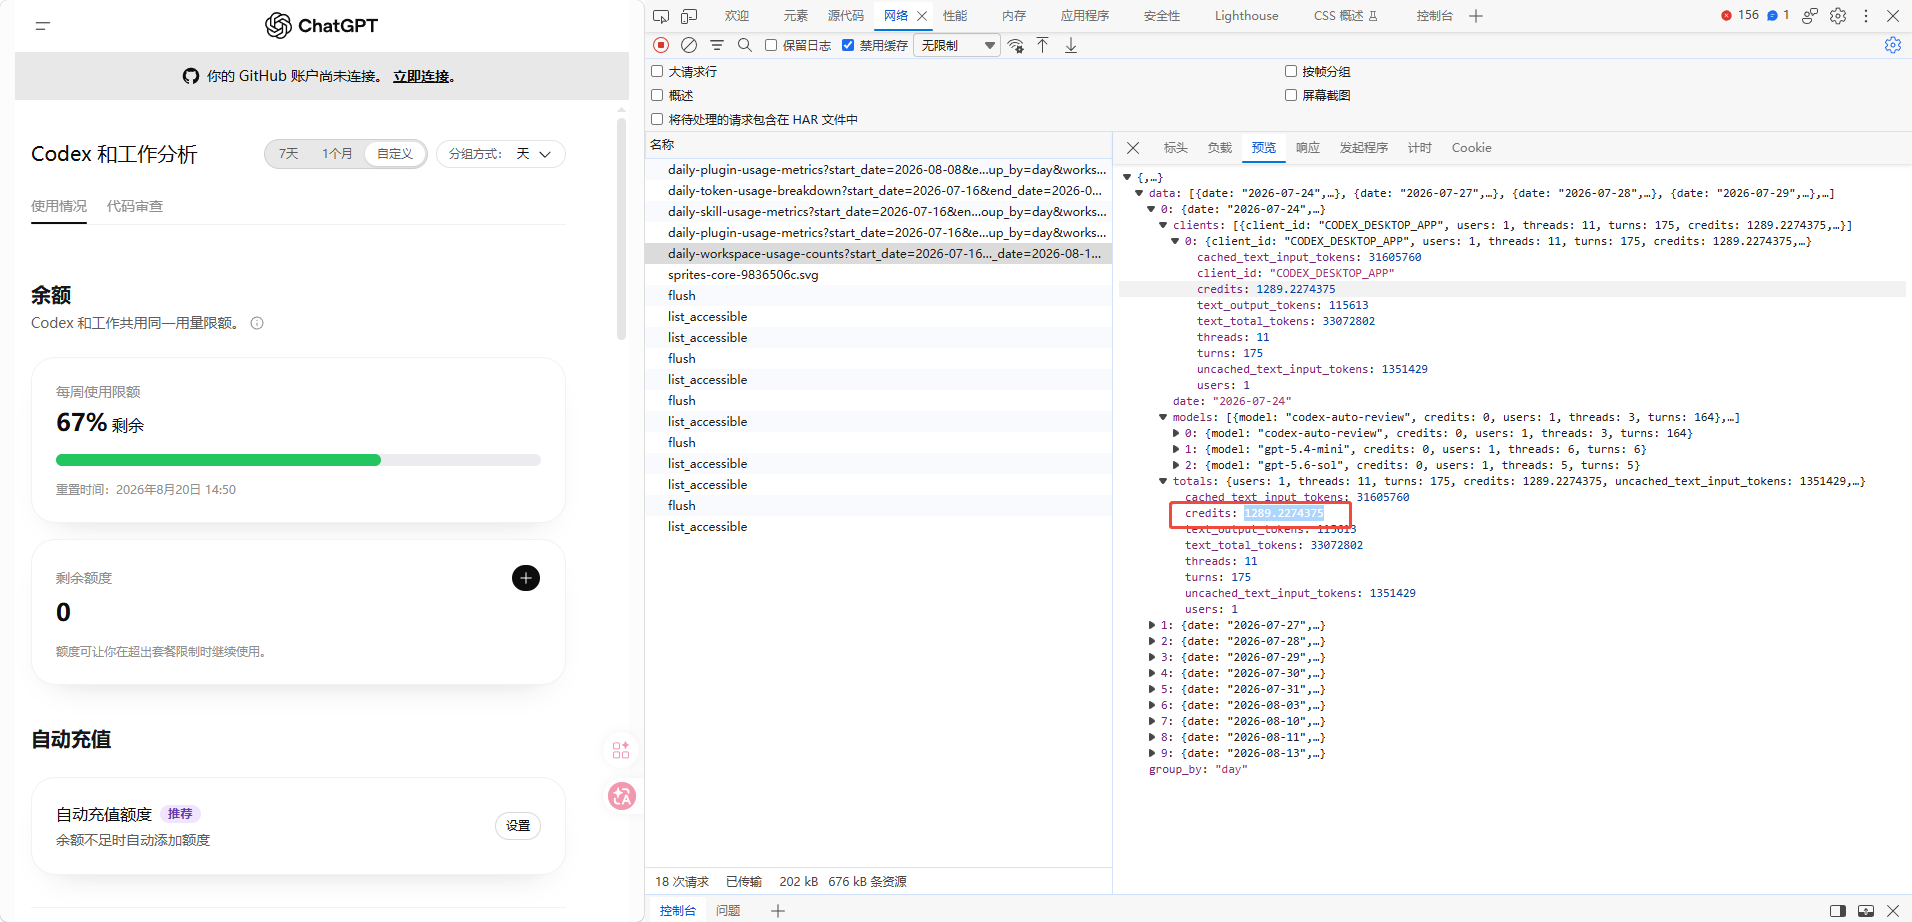Open the 计时 tab

(1419, 148)
